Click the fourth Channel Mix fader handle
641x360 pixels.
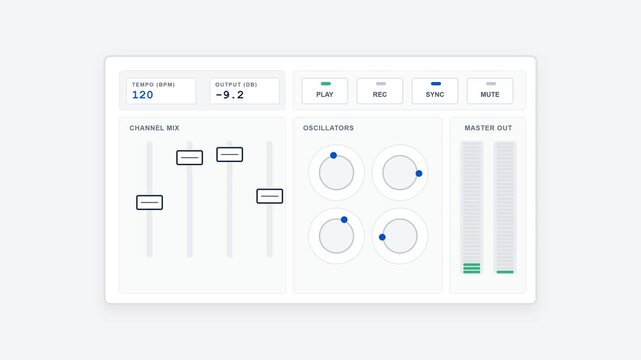point(270,196)
